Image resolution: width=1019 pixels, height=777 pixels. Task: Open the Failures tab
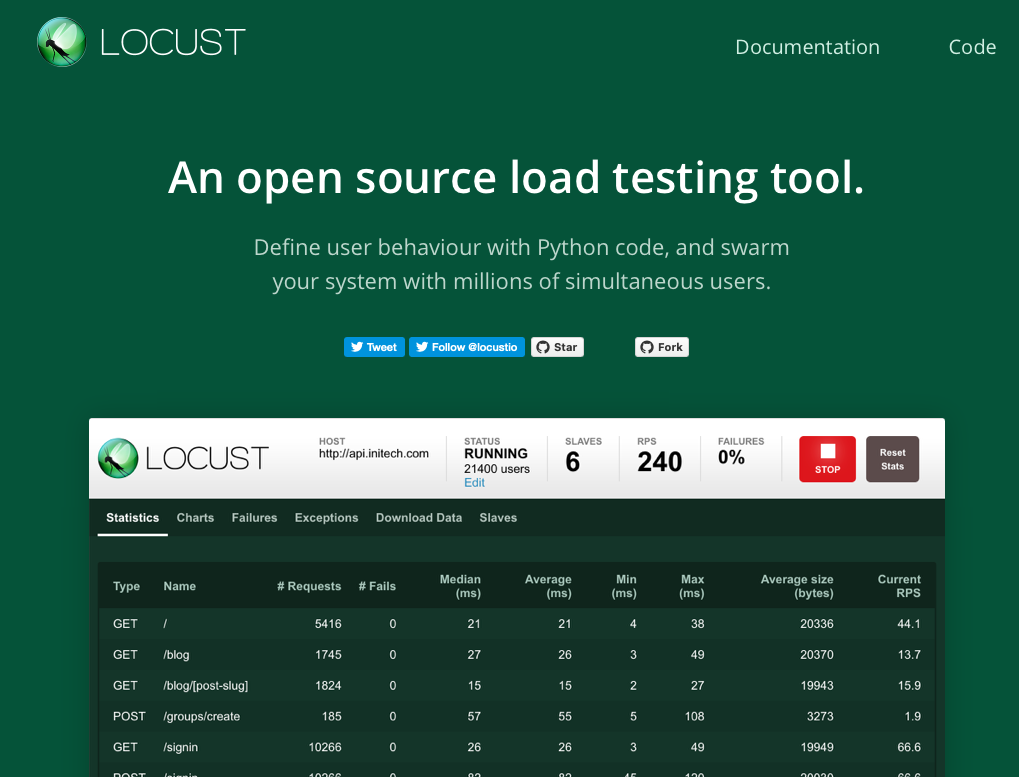(x=254, y=518)
